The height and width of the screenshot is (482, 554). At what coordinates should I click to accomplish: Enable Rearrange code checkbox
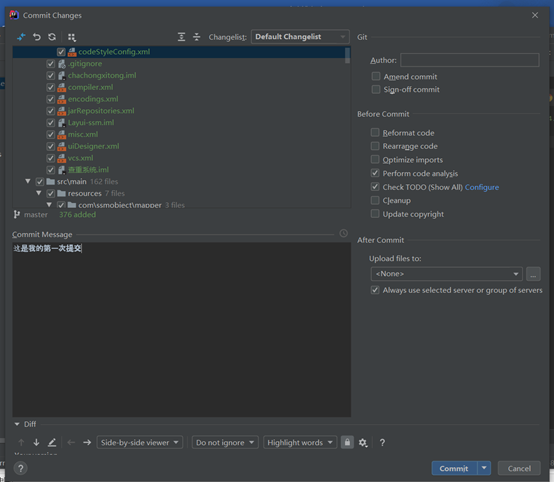pyautogui.click(x=375, y=146)
